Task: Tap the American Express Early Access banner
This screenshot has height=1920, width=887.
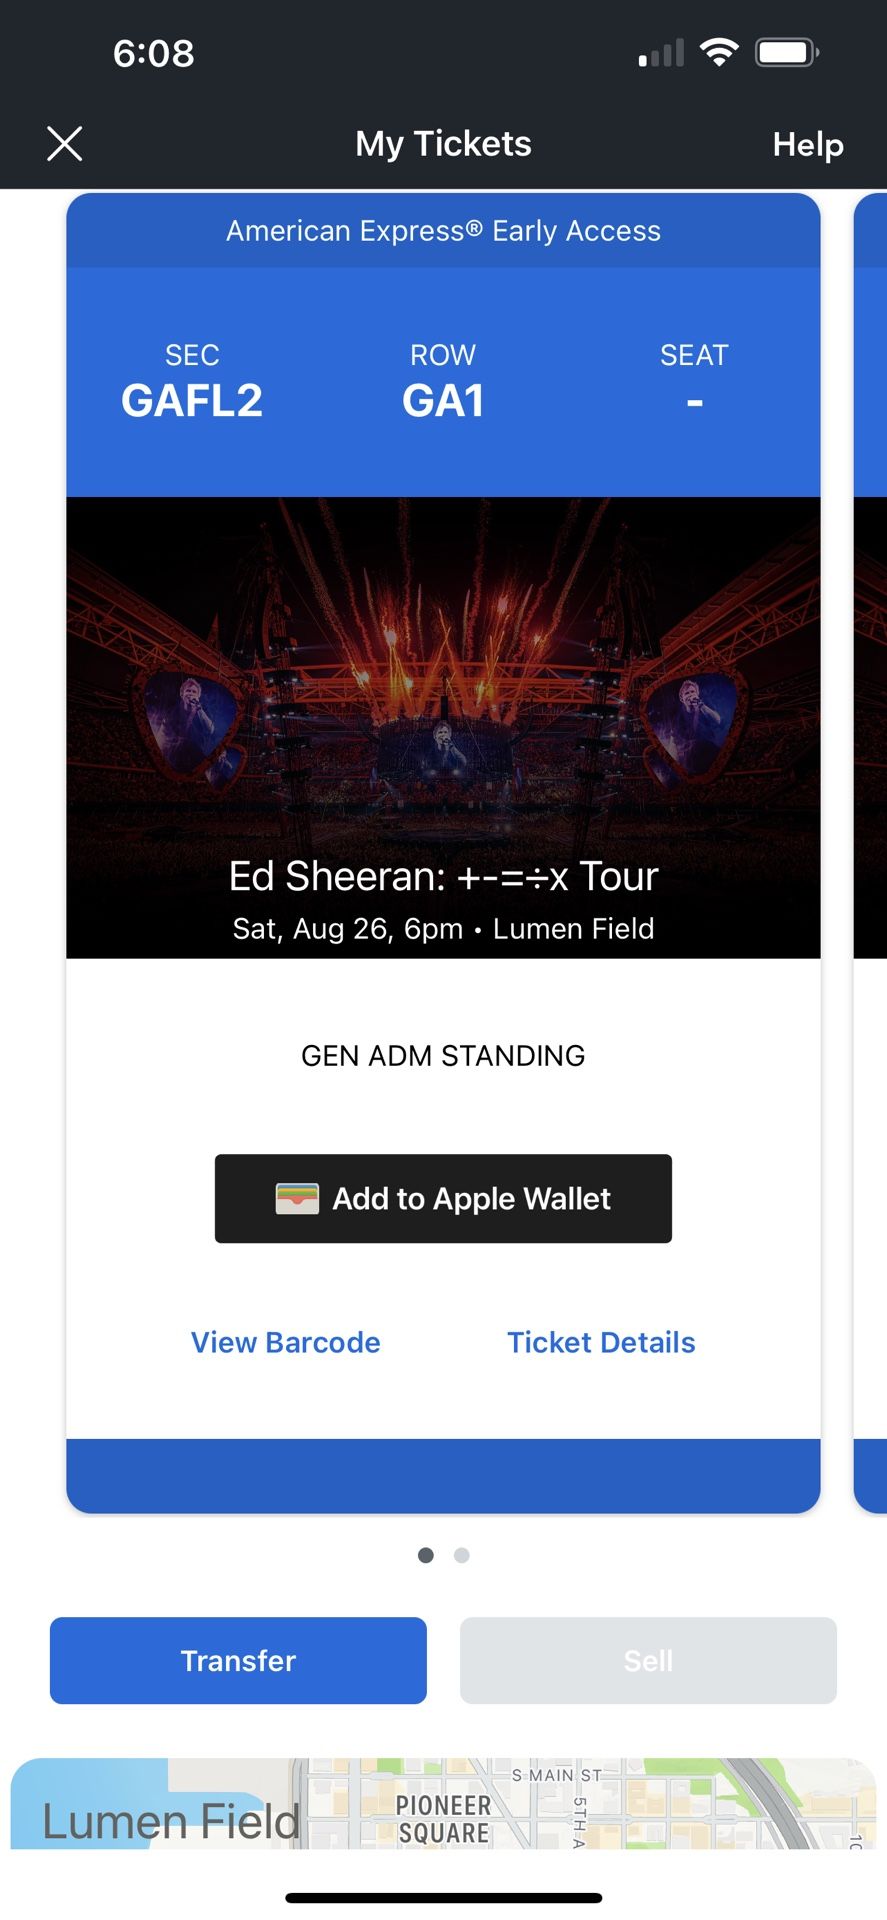Action: 443,230
